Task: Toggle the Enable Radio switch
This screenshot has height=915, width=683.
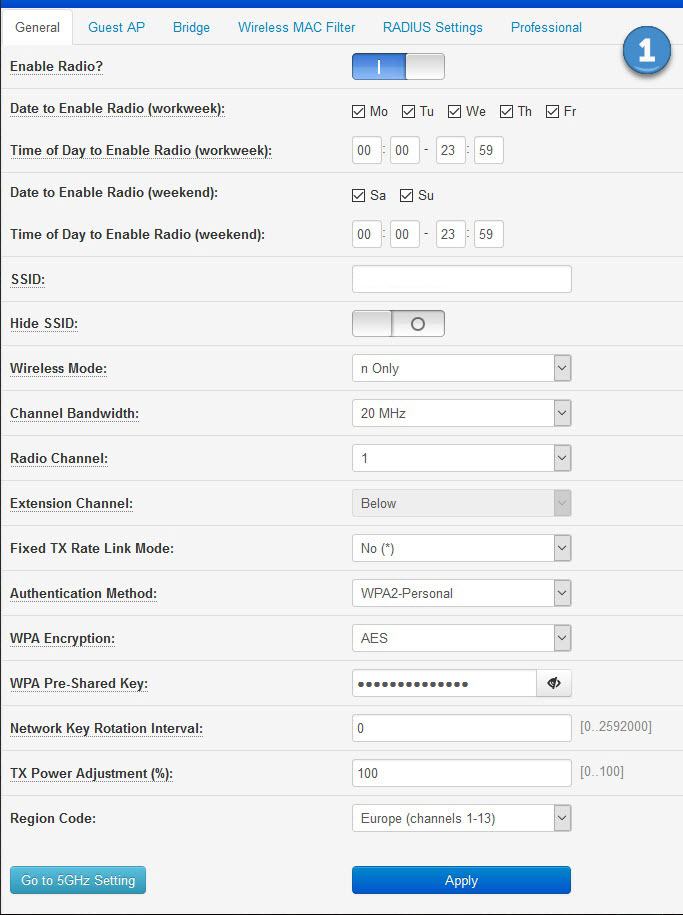Action: pos(398,67)
